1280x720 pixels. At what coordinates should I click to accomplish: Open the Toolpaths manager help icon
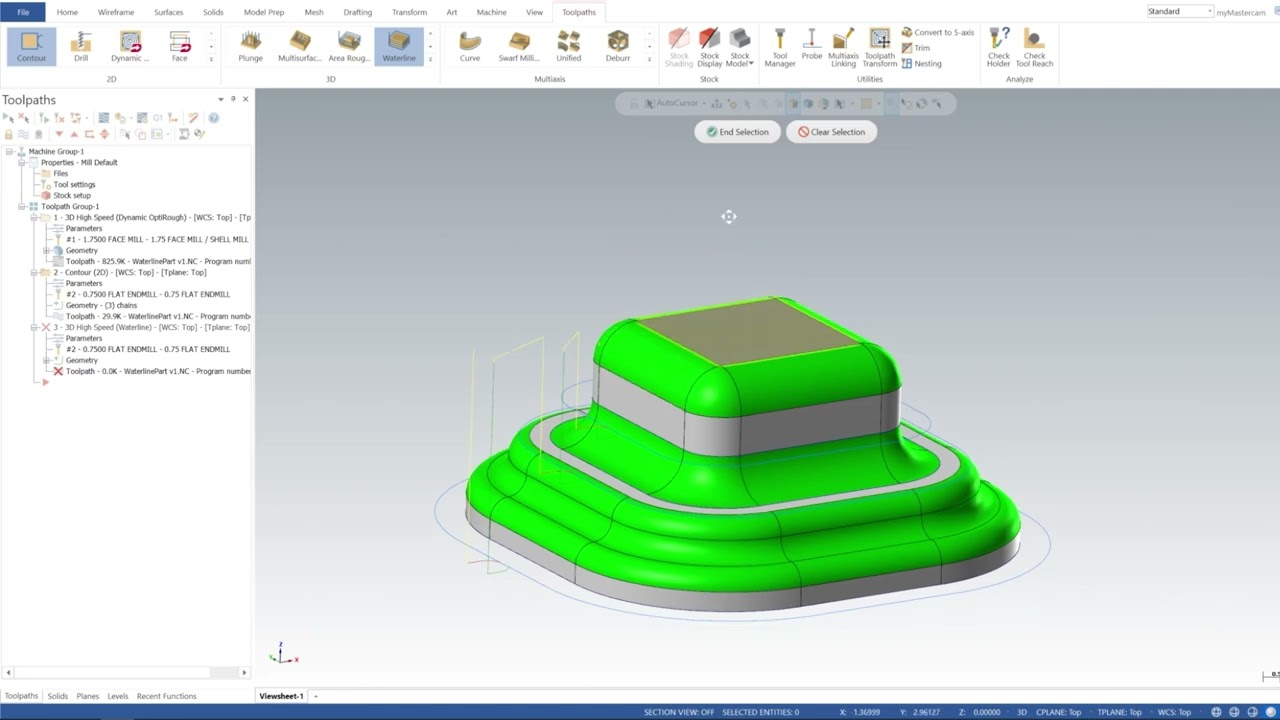click(x=213, y=118)
